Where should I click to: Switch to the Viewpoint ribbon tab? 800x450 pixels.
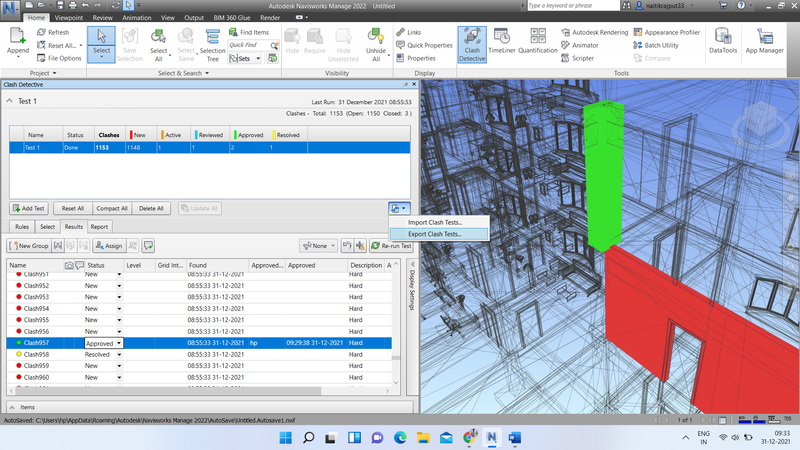click(69, 17)
